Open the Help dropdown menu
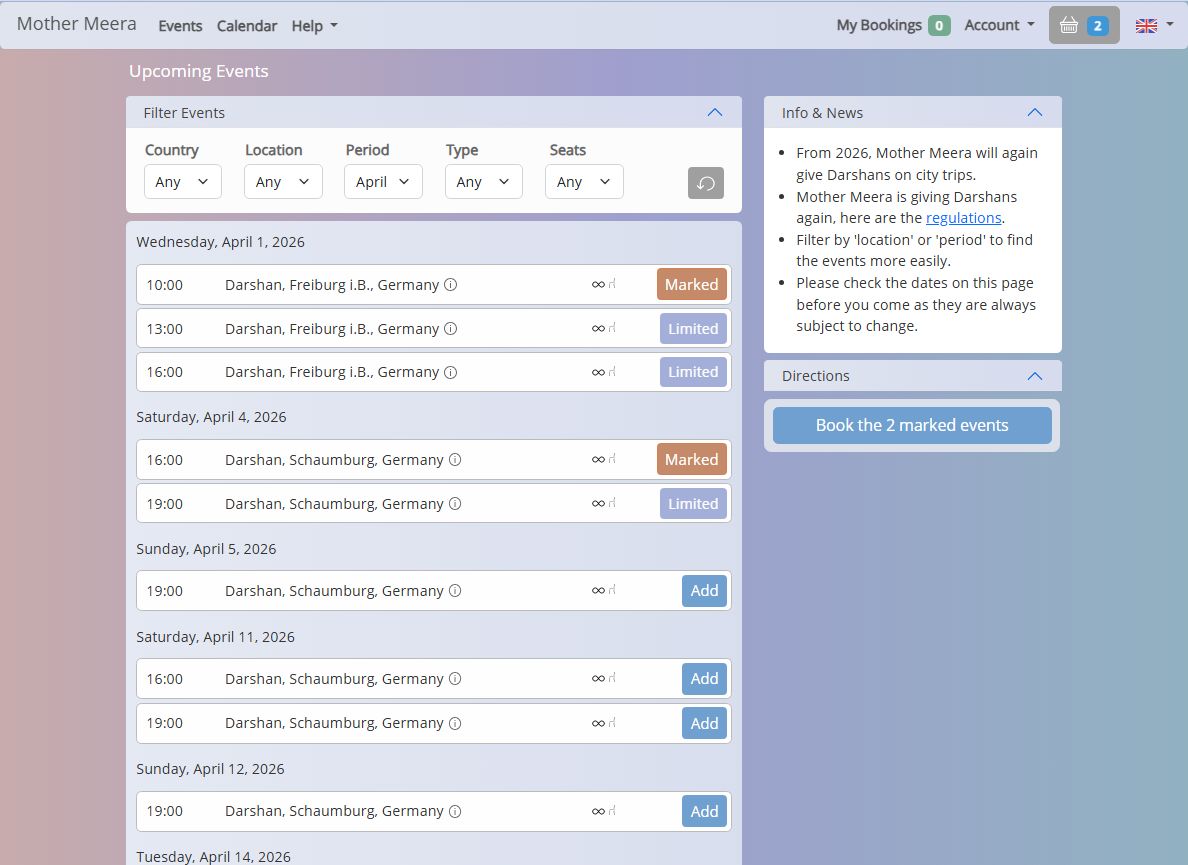The image size is (1188, 865). (314, 26)
